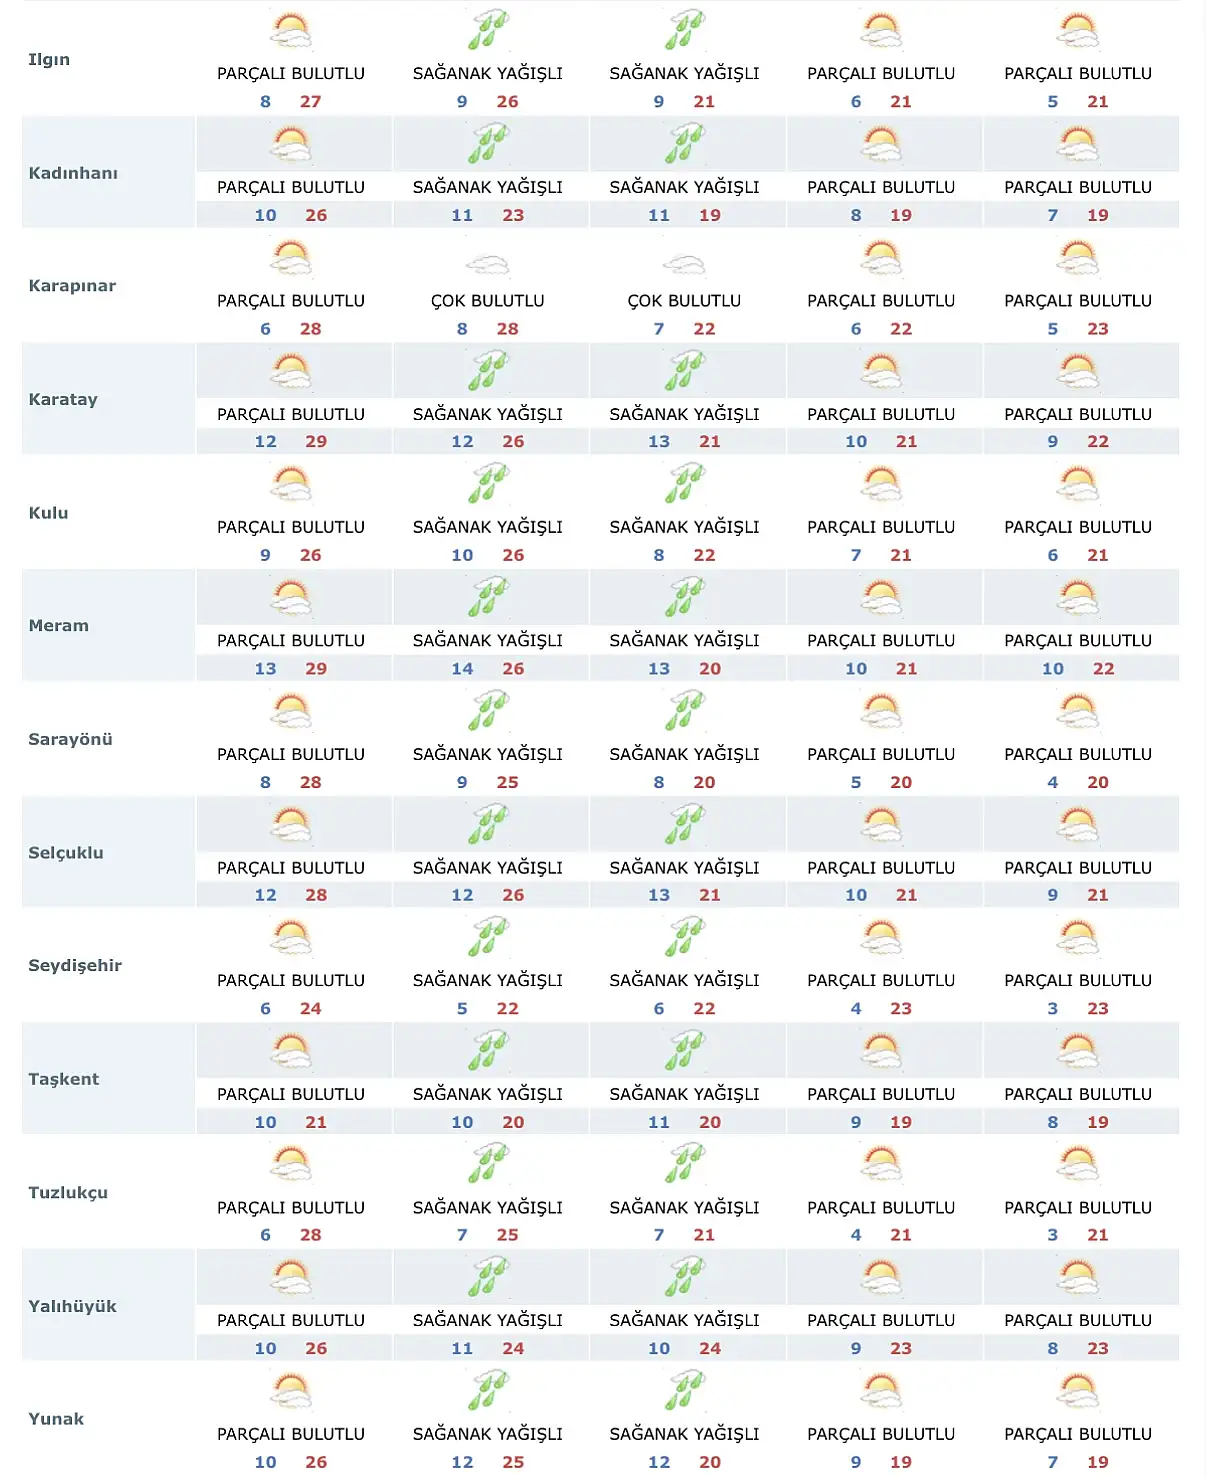
Task: Open the Karatay district name
Action: (63, 400)
